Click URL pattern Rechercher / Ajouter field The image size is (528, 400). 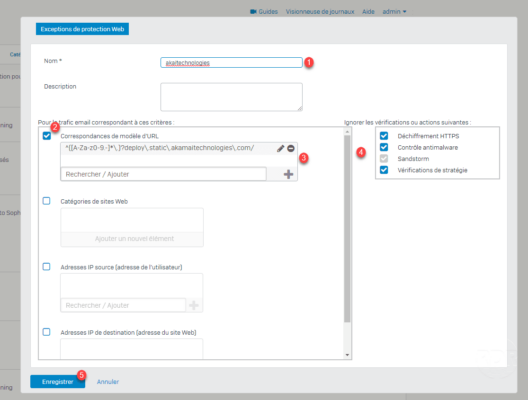click(x=164, y=174)
